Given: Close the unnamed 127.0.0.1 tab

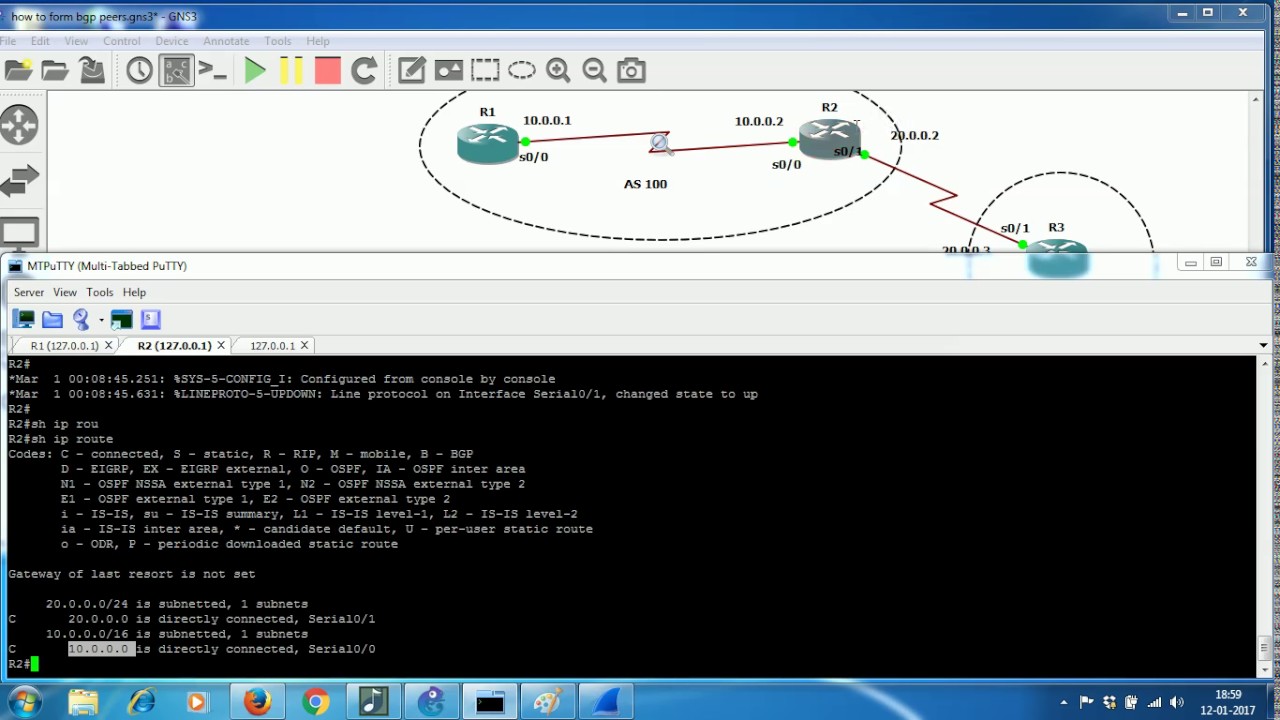Looking at the screenshot, I should click(304, 346).
